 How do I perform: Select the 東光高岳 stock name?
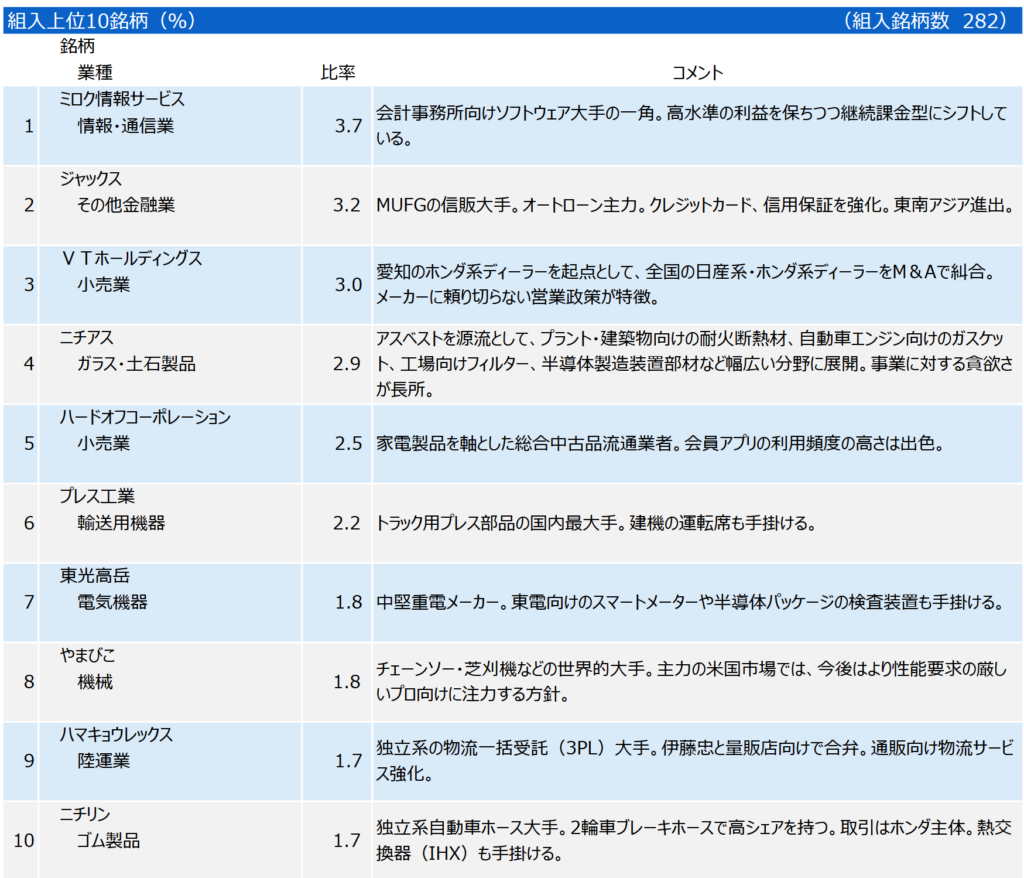95,576
